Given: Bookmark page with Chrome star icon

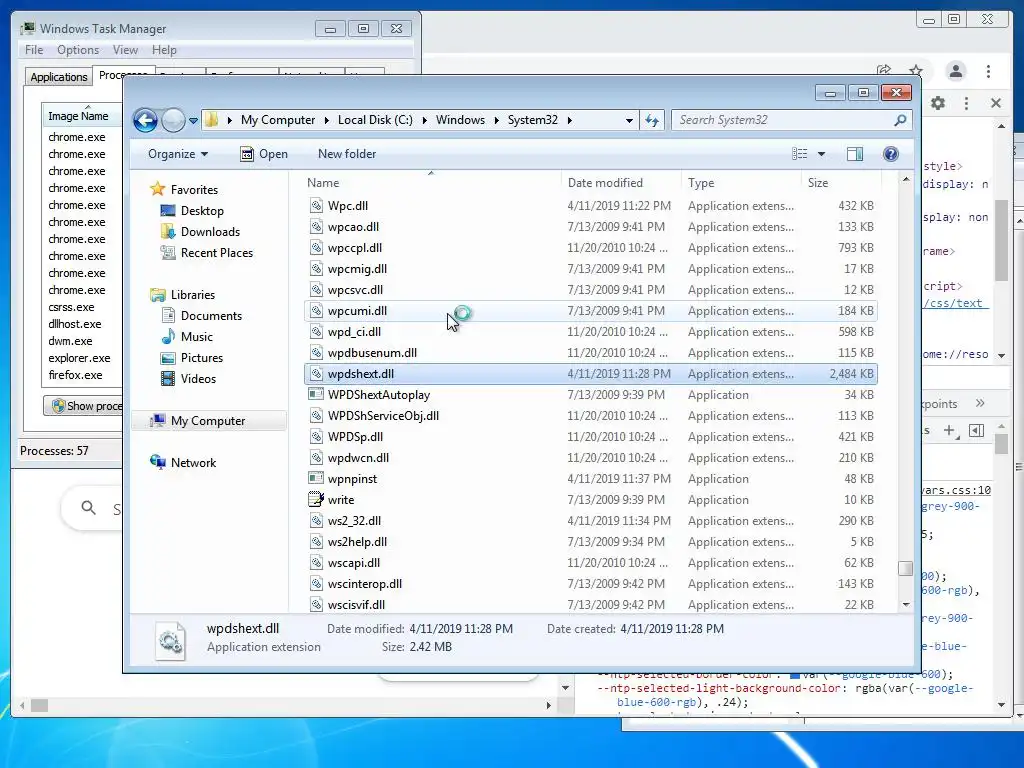Looking at the screenshot, I should 916,71.
